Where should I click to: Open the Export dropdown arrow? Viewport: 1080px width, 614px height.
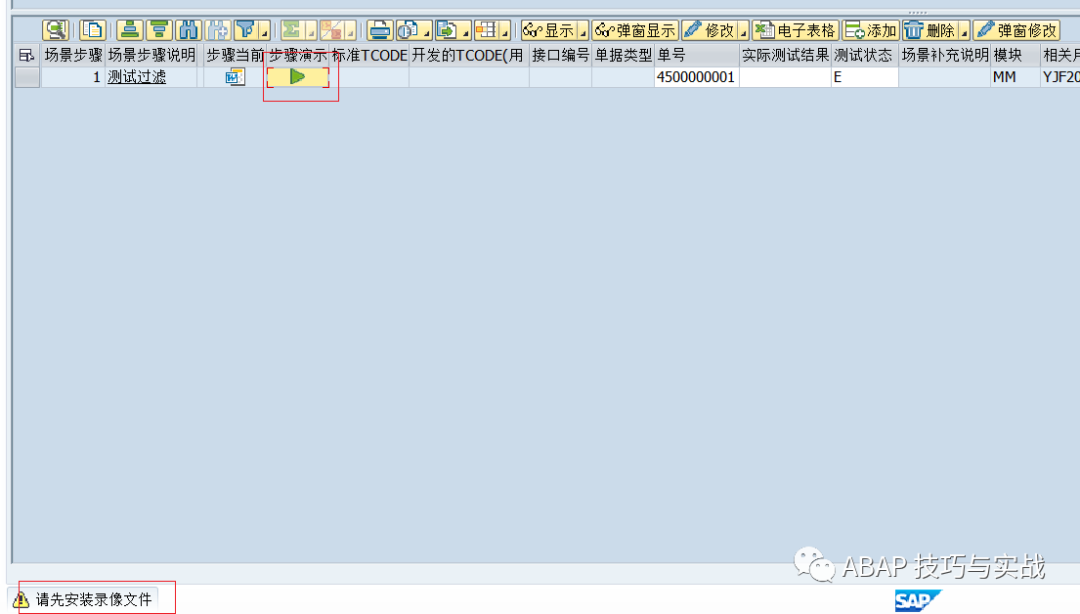[x=466, y=32]
